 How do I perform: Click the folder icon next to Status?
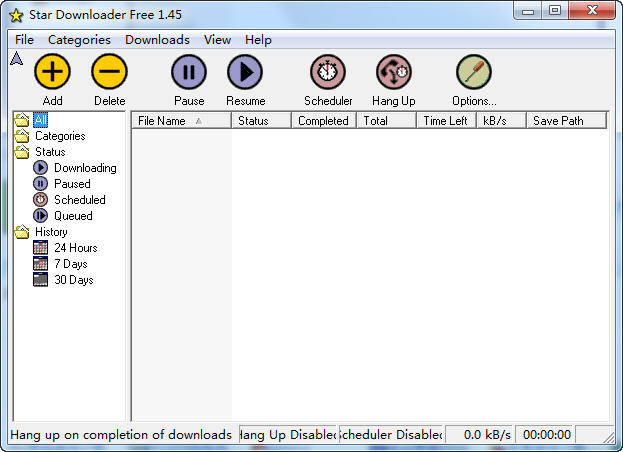(22, 152)
